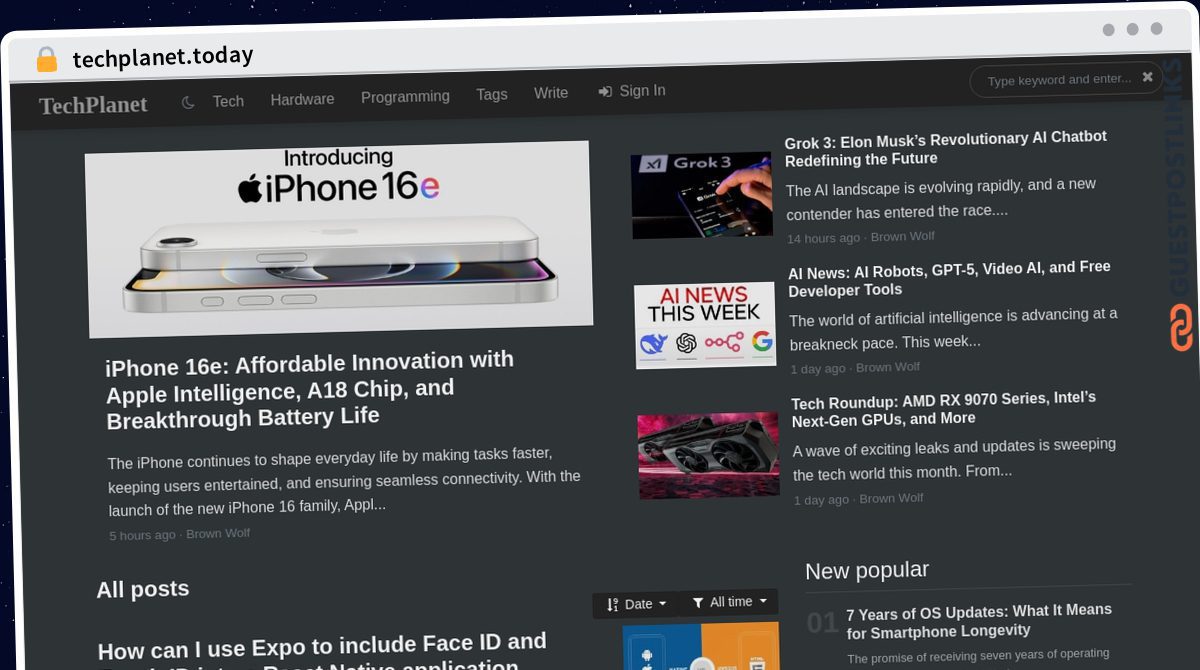Open the Tags page
This screenshot has height=670, width=1200.
pyautogui.click(x=492, y=94)
